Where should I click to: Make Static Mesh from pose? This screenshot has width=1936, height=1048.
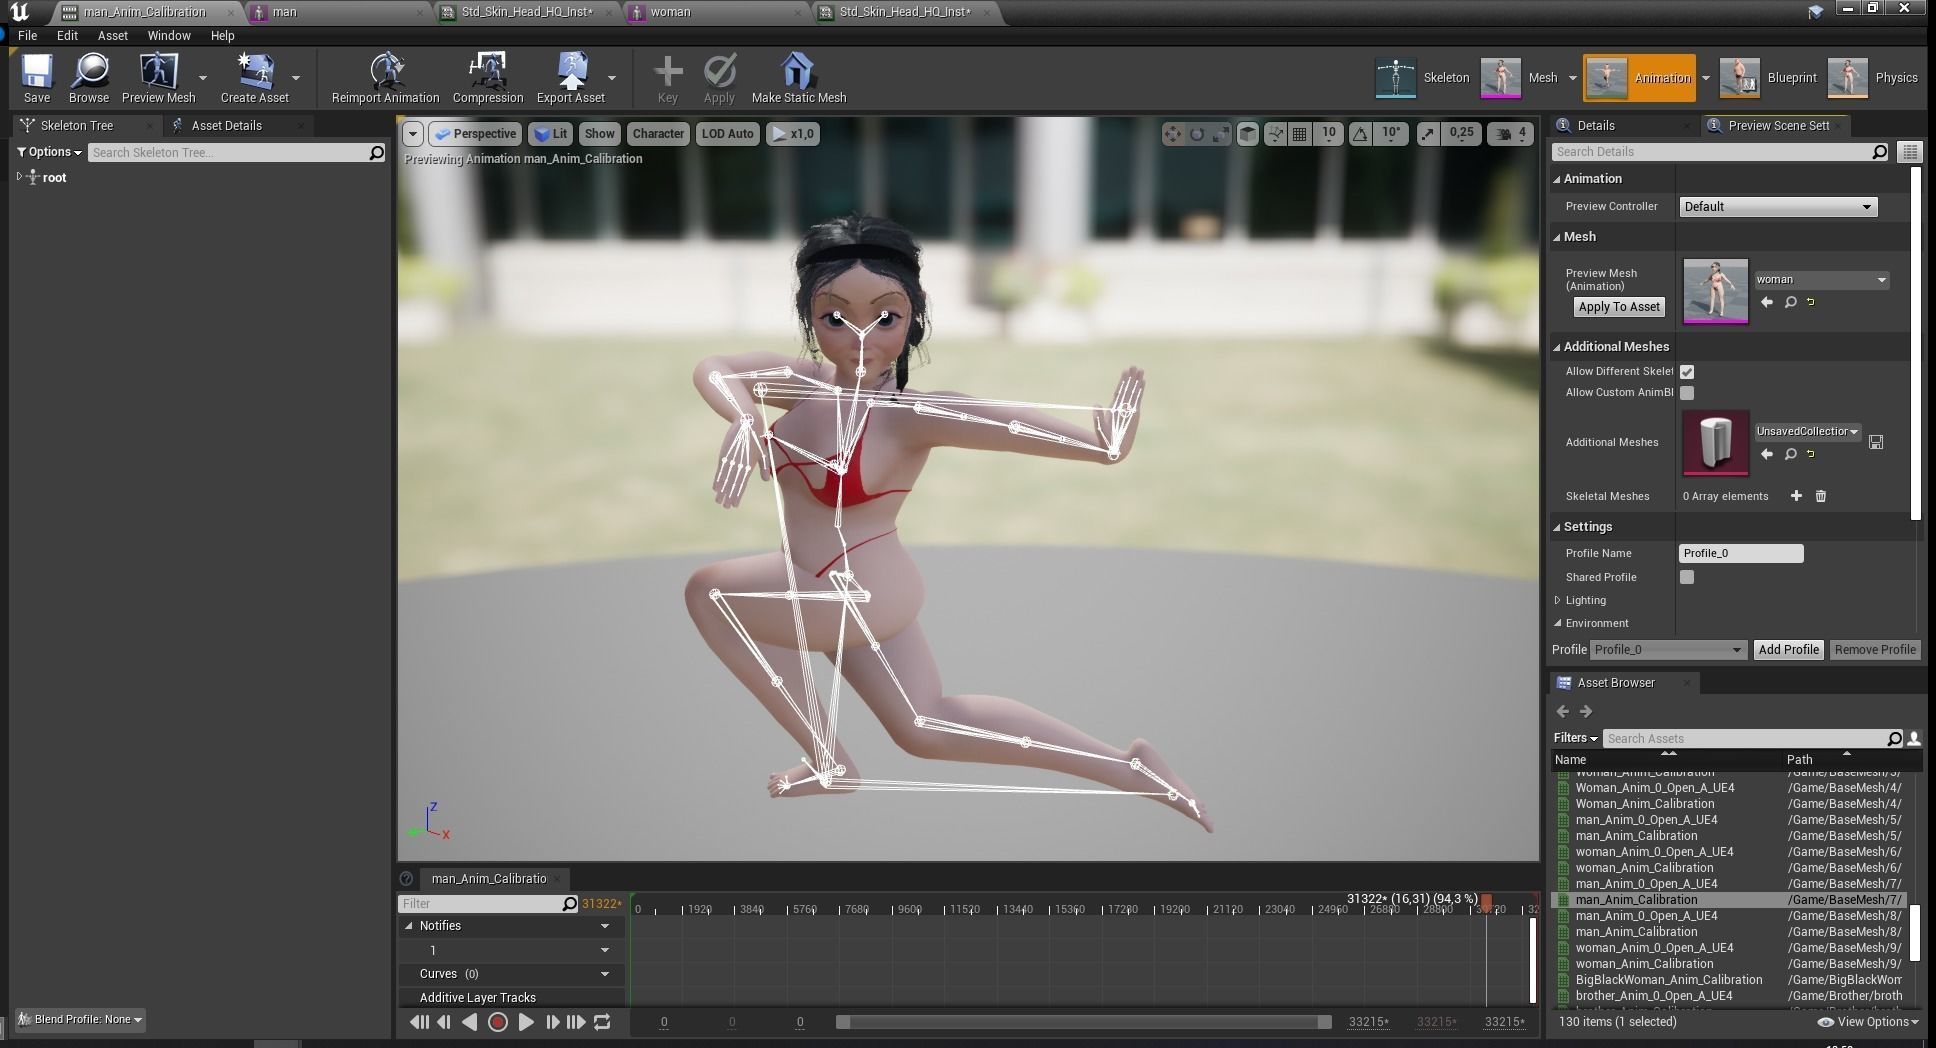pos(798,78)
